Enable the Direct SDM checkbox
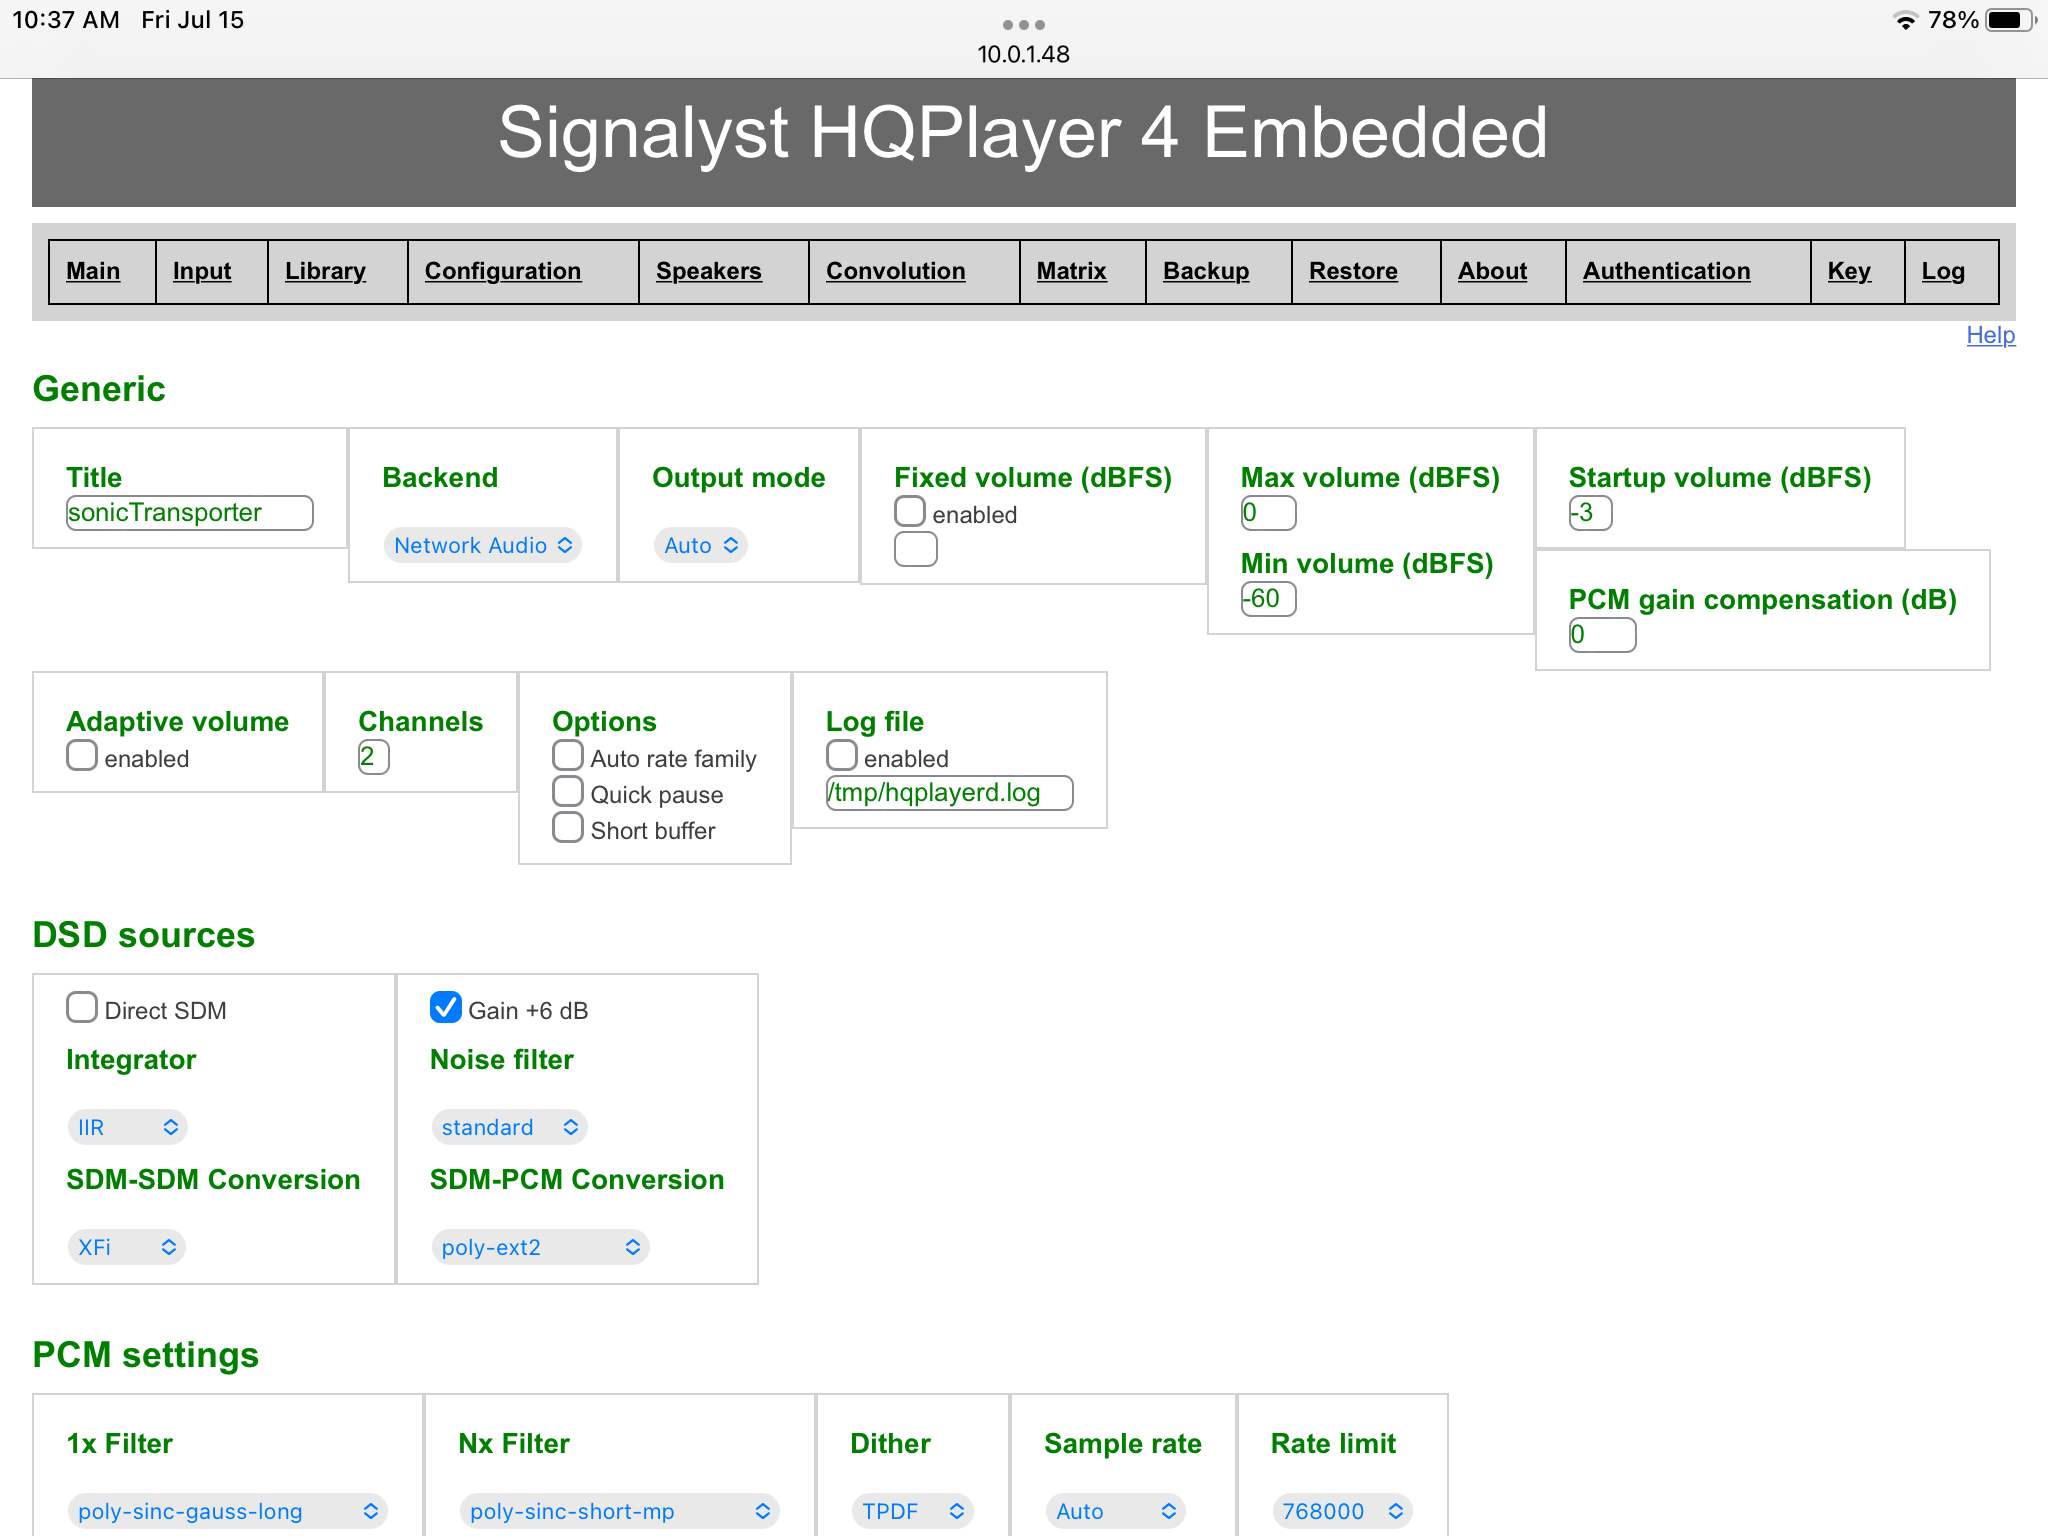This screenshot has height=1536, width=2048. (x=82, y=1007)
